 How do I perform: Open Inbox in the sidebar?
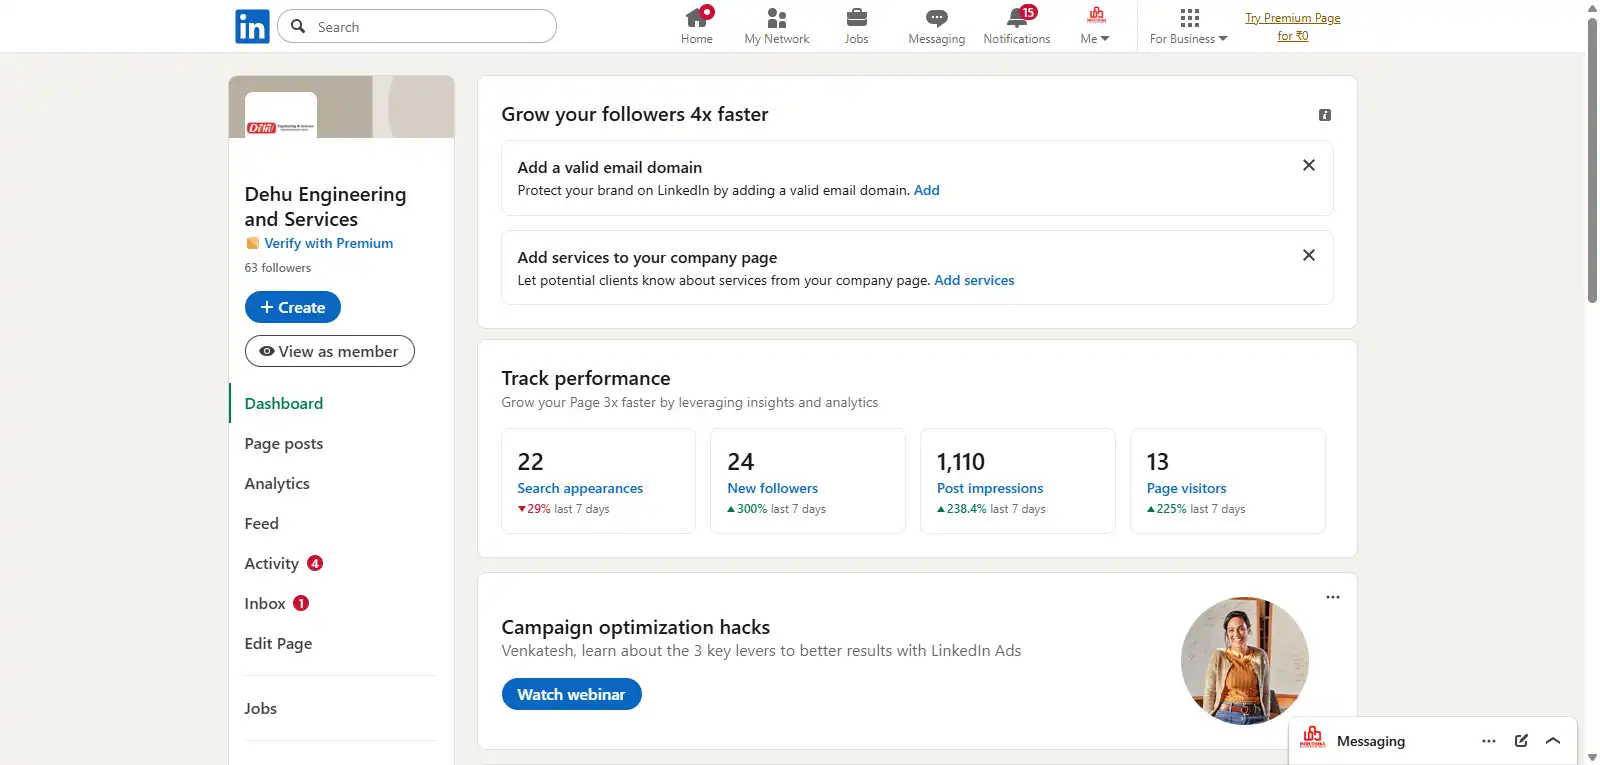[265, 603]
